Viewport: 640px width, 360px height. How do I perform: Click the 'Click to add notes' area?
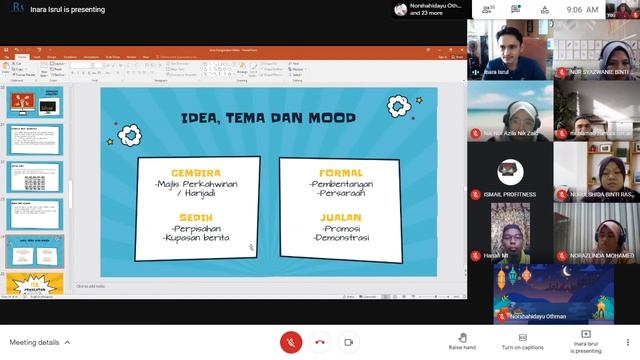91,287
